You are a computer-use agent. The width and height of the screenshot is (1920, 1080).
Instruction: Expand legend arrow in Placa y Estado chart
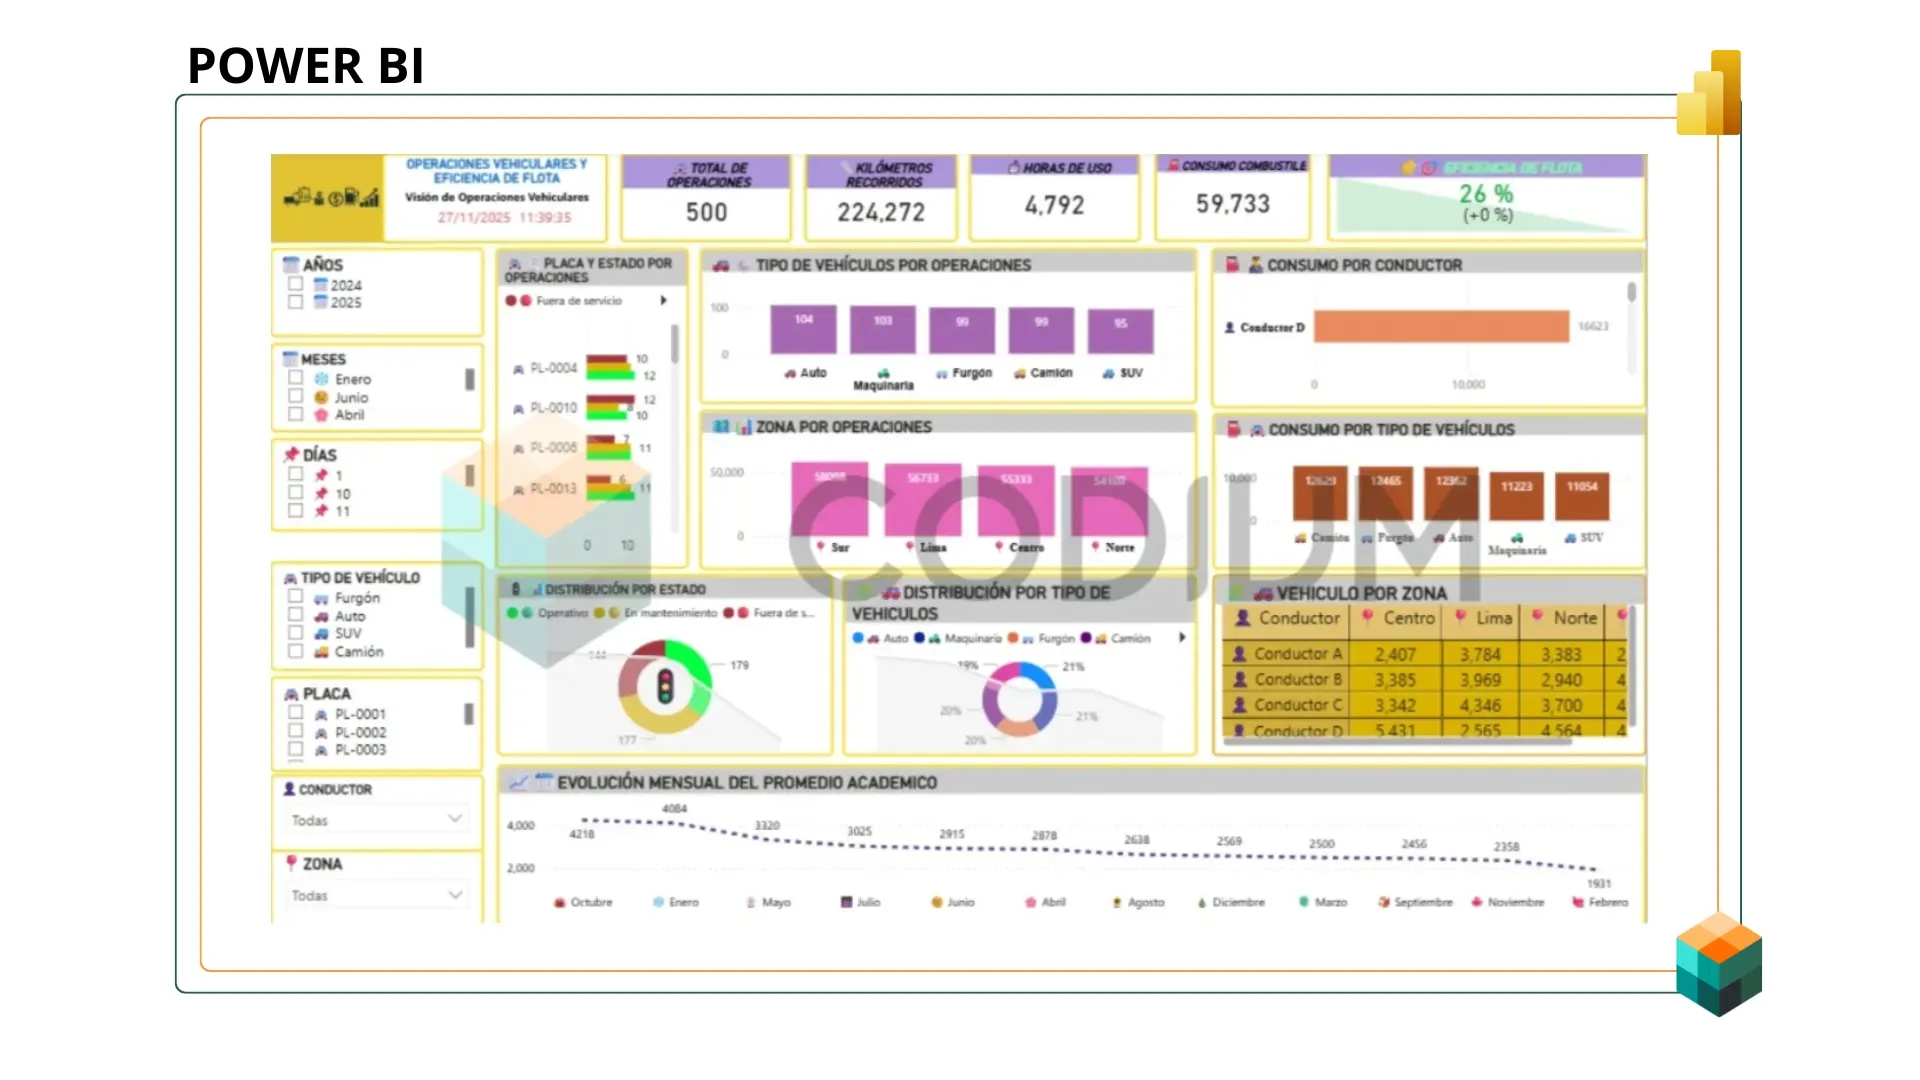[x=663, y=300]
